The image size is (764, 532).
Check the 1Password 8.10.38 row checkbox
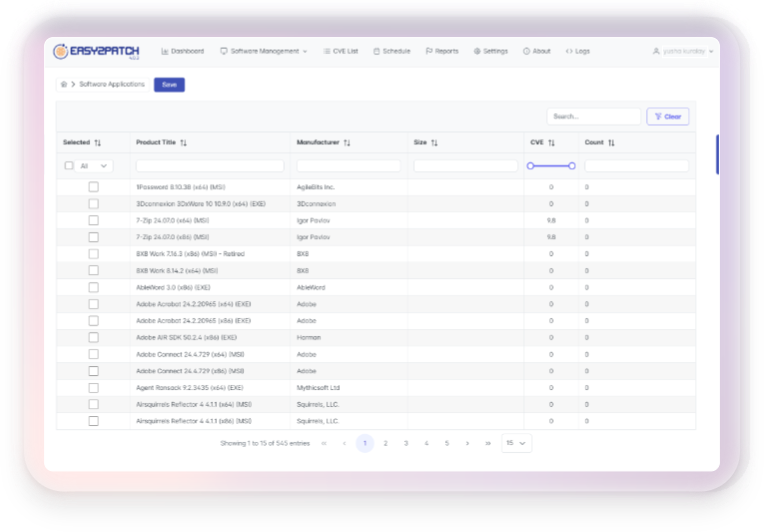94,187
